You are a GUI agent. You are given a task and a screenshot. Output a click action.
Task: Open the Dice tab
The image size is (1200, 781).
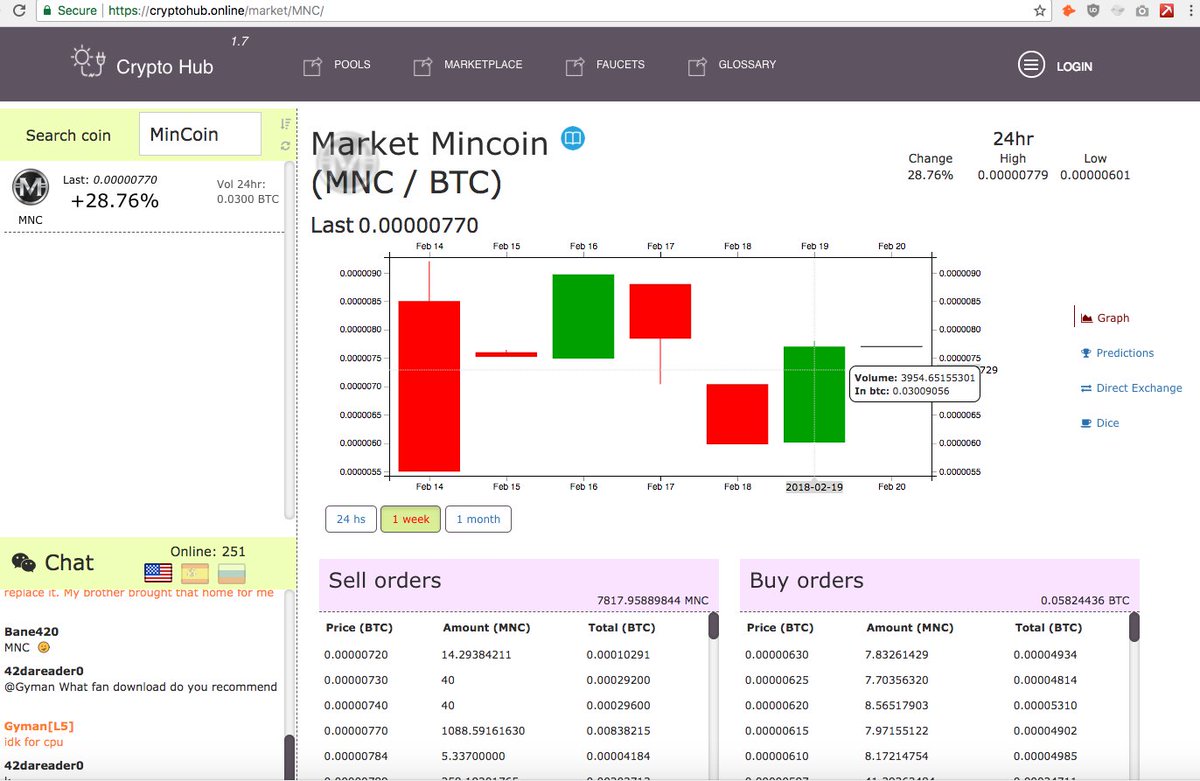click(1108, 423)
